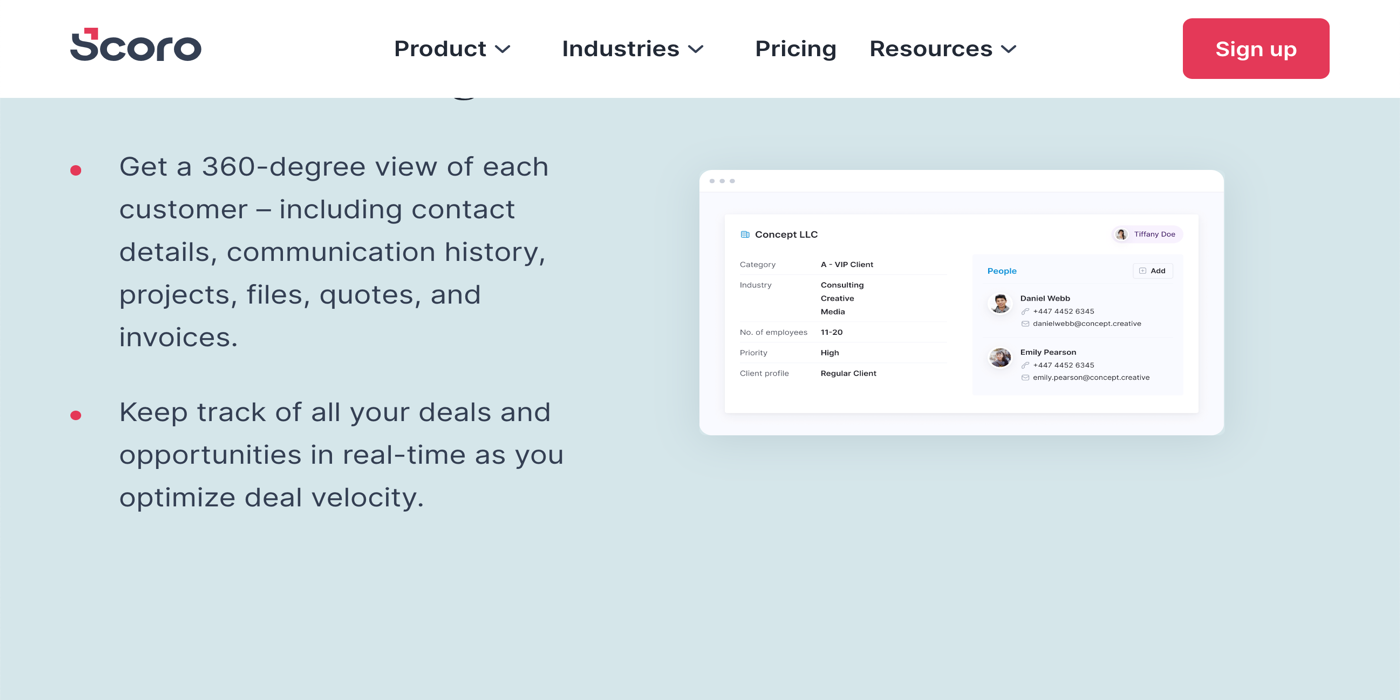1400x700 pixels.
Task: Click the Concept LLC company icon
Action: [745, 235]
